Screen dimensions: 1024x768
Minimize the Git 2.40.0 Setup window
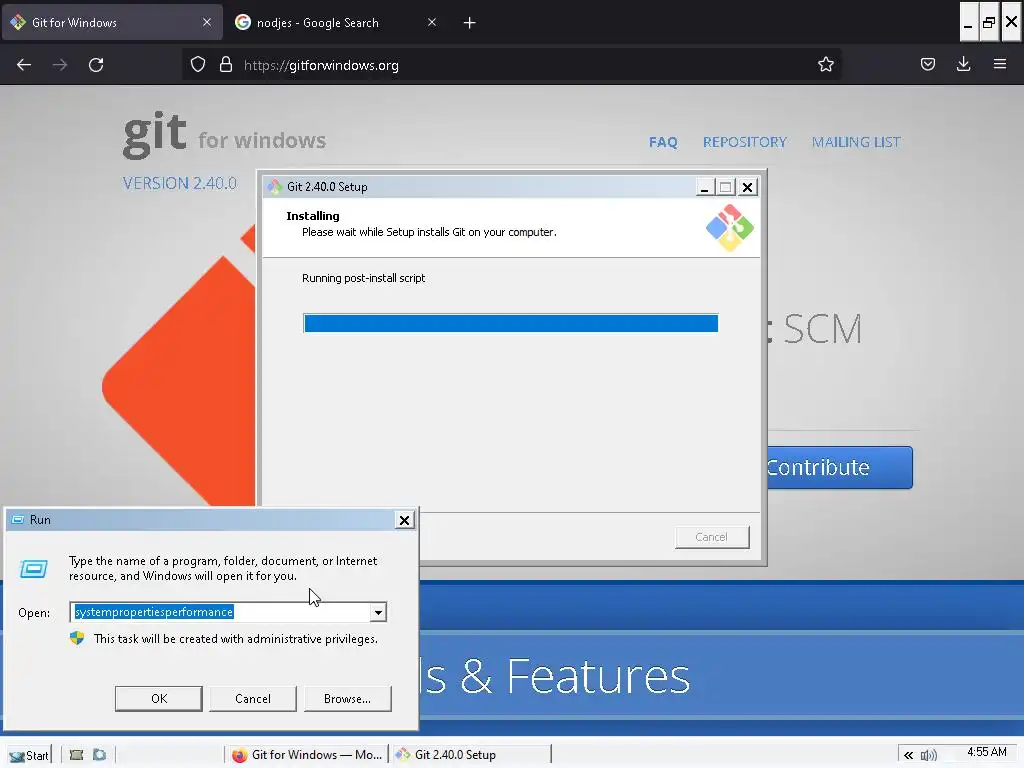(704, 187)
